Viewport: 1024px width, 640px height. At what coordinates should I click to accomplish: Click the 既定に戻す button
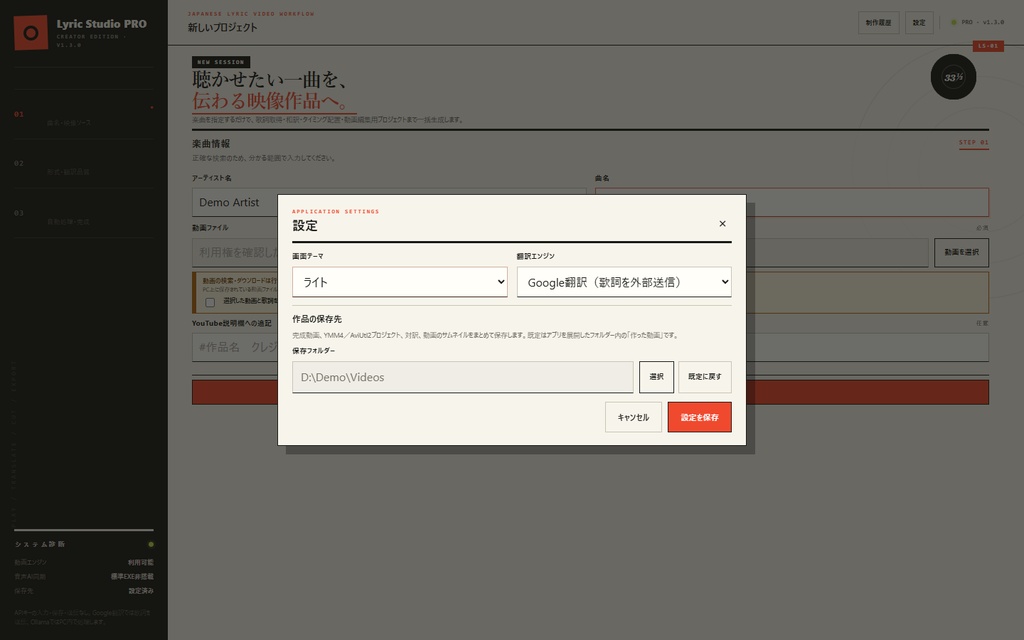point(705,377)
